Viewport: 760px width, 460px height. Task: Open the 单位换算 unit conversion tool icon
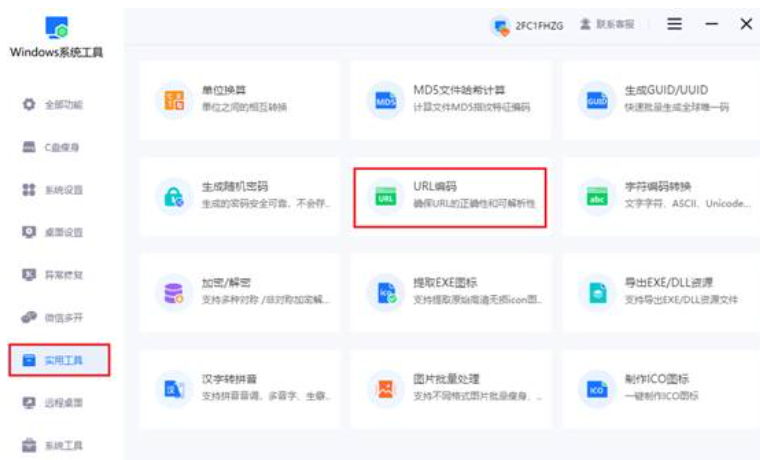coord(174,99)
